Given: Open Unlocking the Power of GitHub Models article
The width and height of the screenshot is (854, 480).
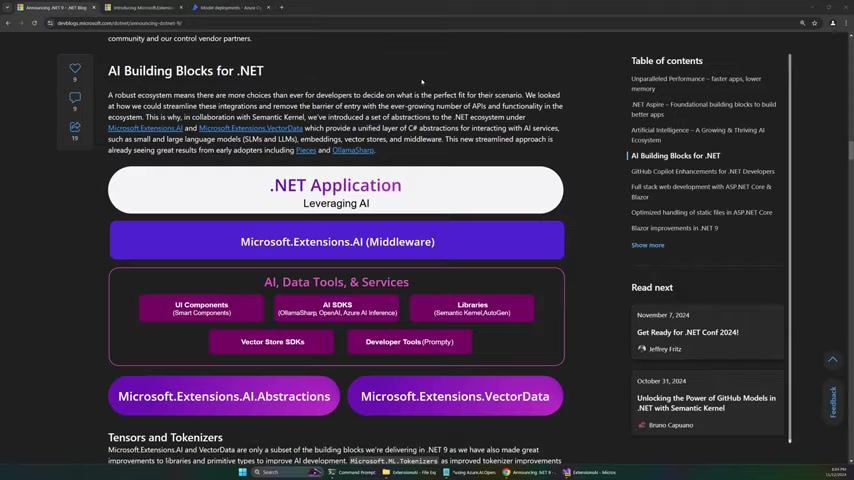Looking at the screenshot, I should point(706,403).
